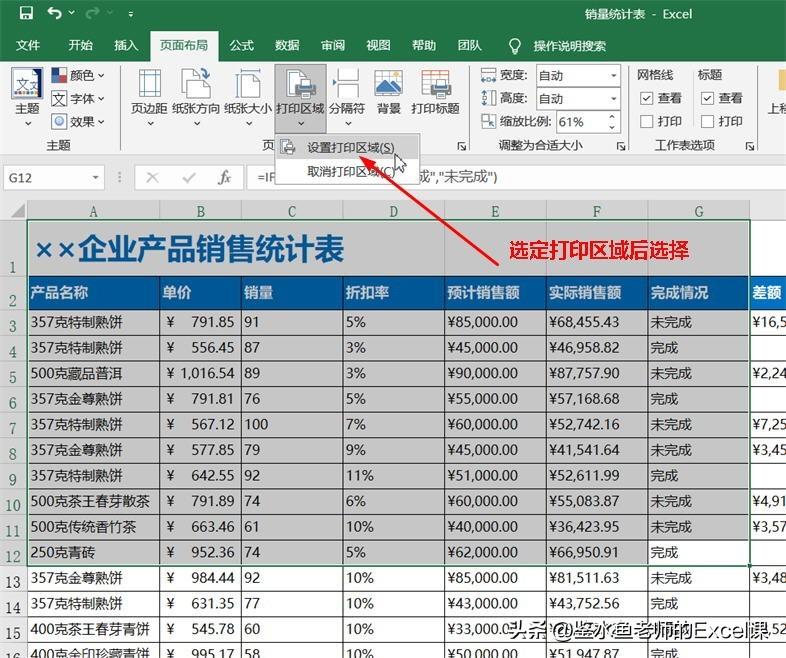The height and width of the screenshot is (658, 786).
Task: Open the 页面设置 group dialog launcher
Action: click(x=462, y=146)
